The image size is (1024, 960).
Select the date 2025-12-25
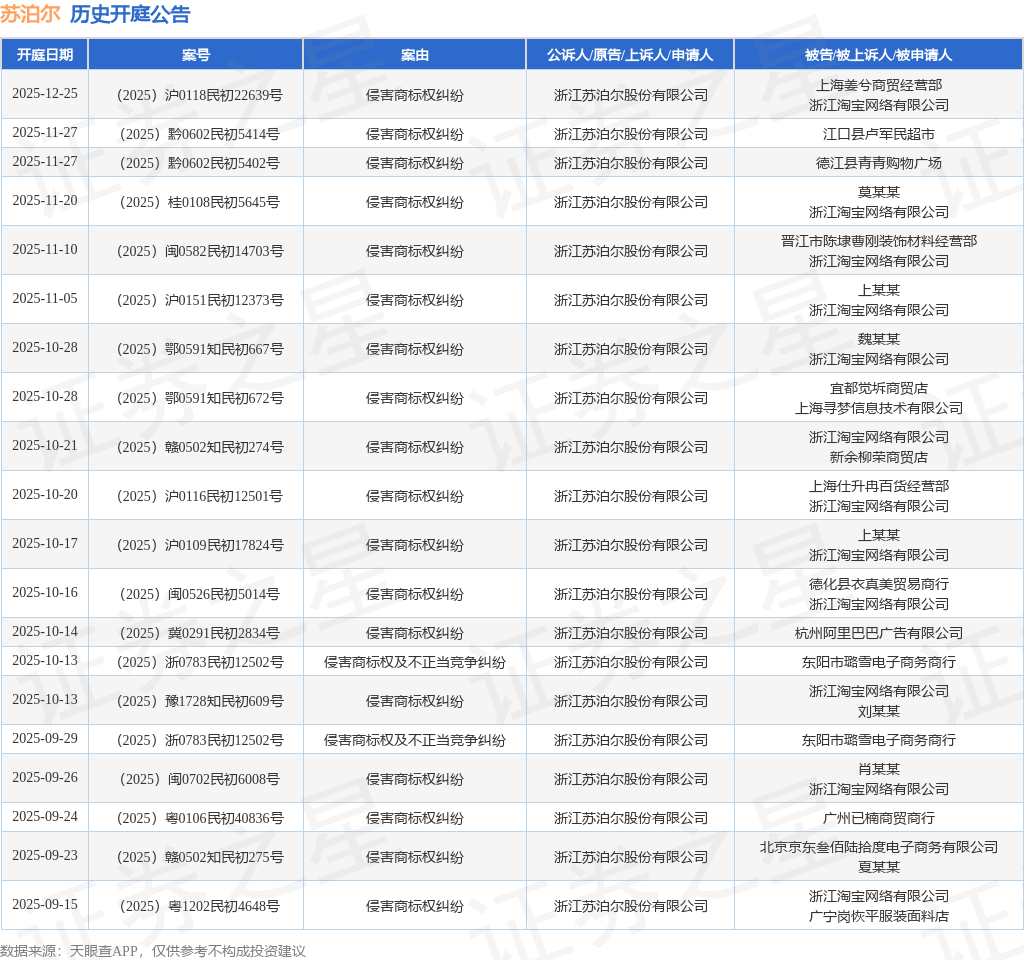44,93
